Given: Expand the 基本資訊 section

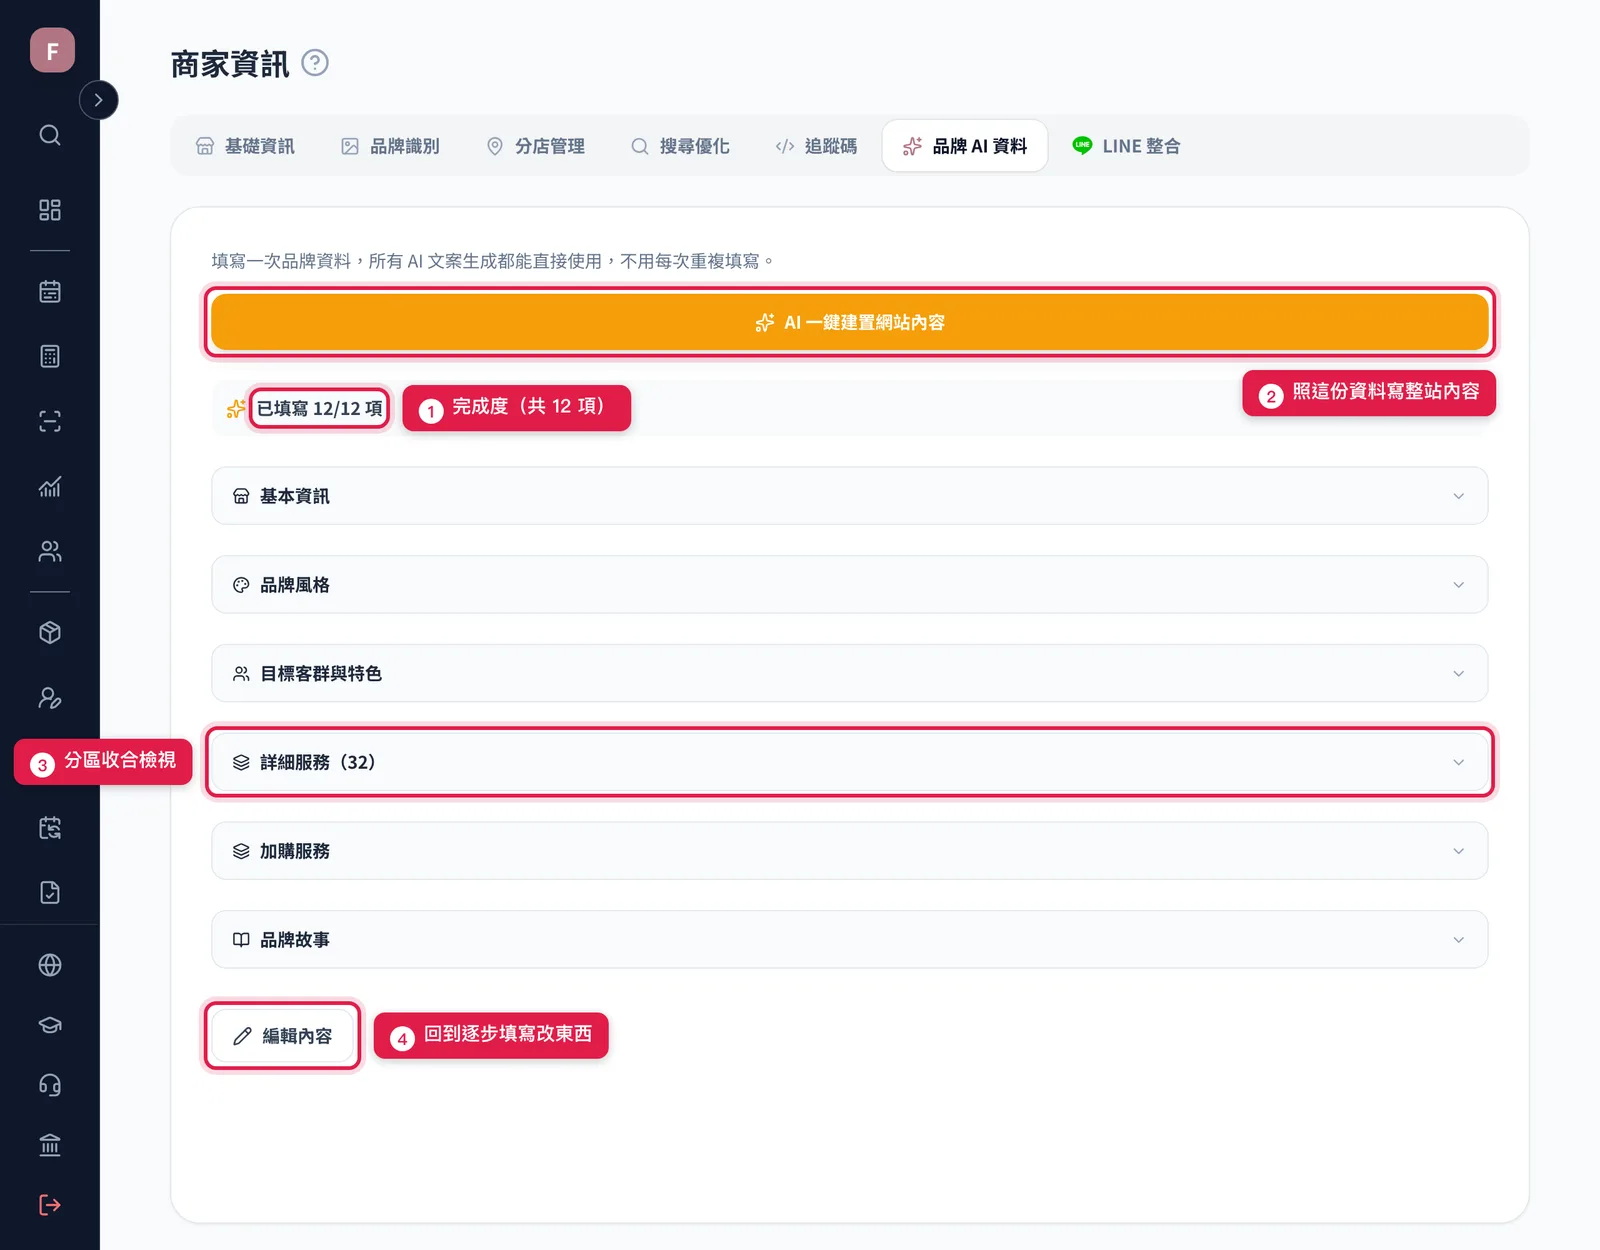Looking at the screenshot, I should click(x=850, y=496).
